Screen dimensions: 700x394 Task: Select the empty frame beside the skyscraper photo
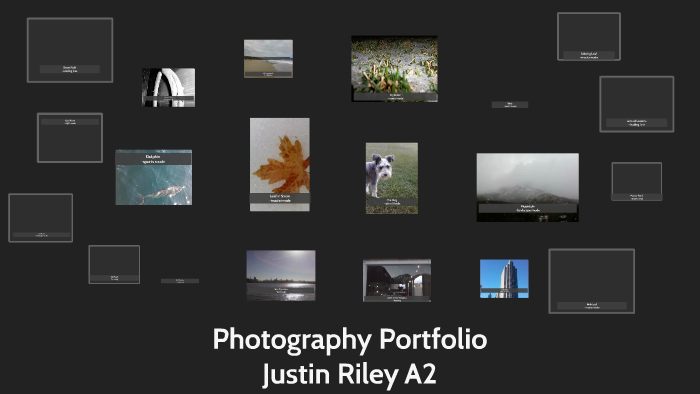(592, 281)
